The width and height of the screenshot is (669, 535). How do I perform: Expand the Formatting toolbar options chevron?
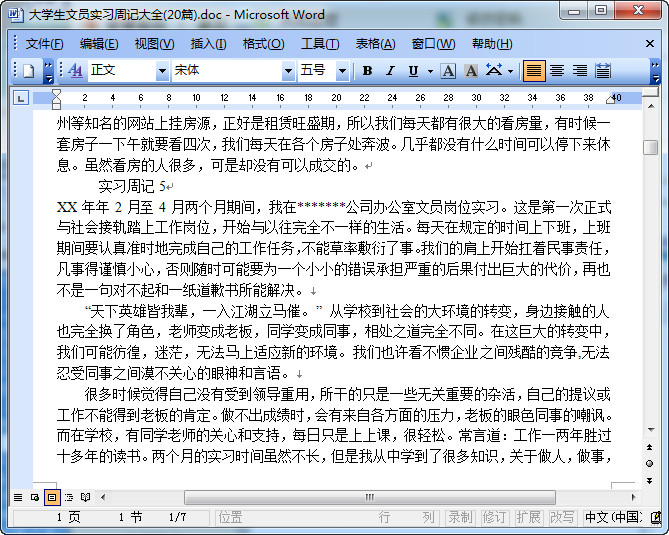(654, 71)
